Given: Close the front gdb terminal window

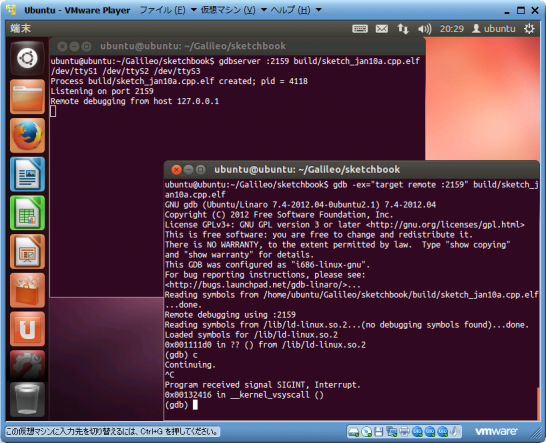Looking at the screenshot, I should 177,170.
